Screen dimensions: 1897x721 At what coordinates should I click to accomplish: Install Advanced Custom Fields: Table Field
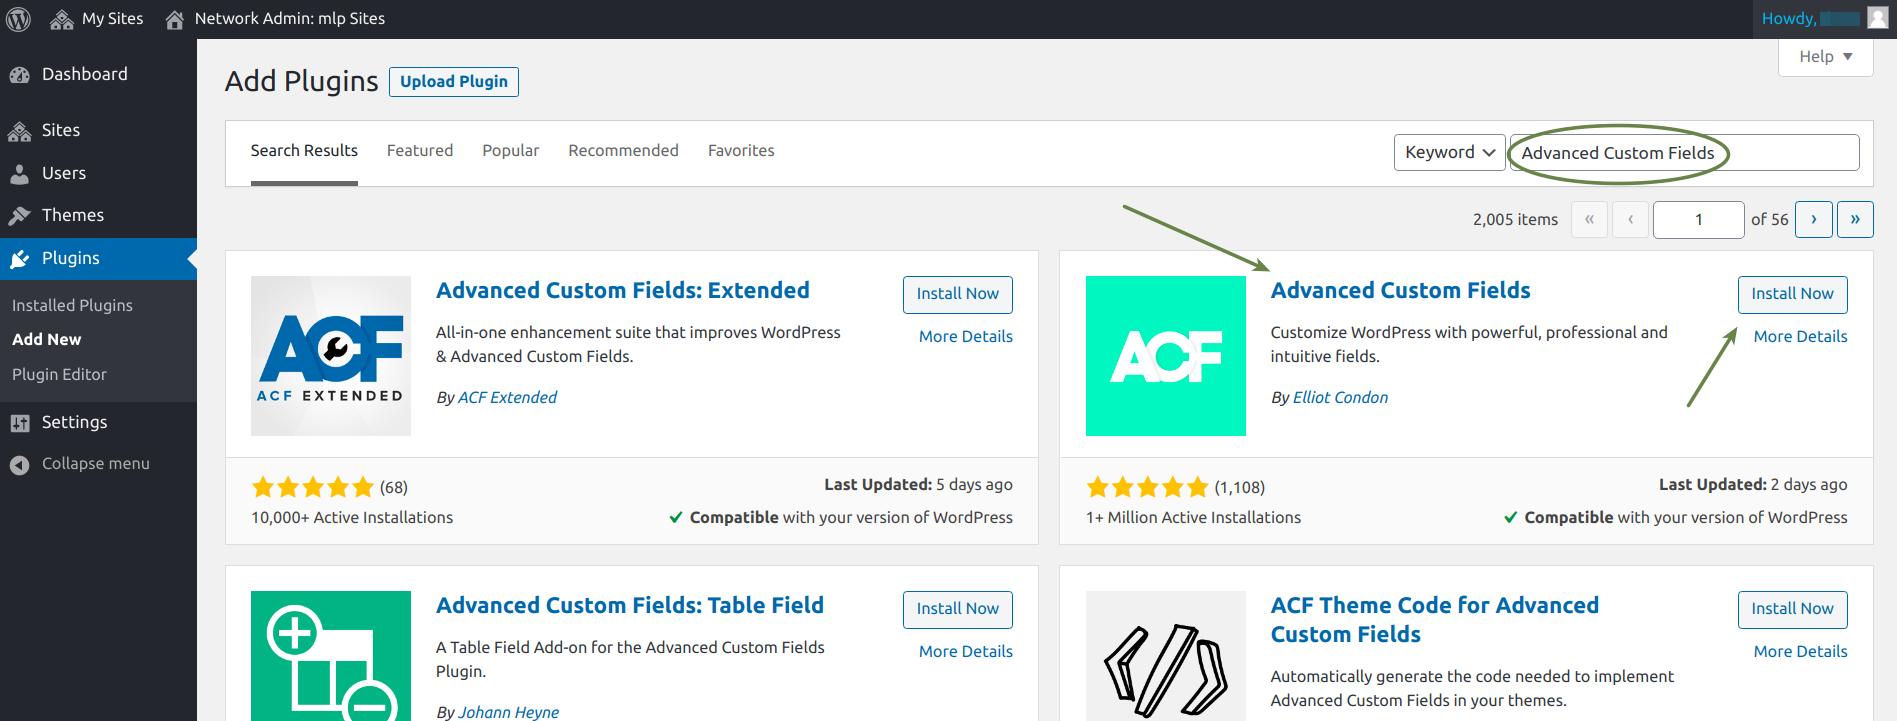[x=958, y=609]
